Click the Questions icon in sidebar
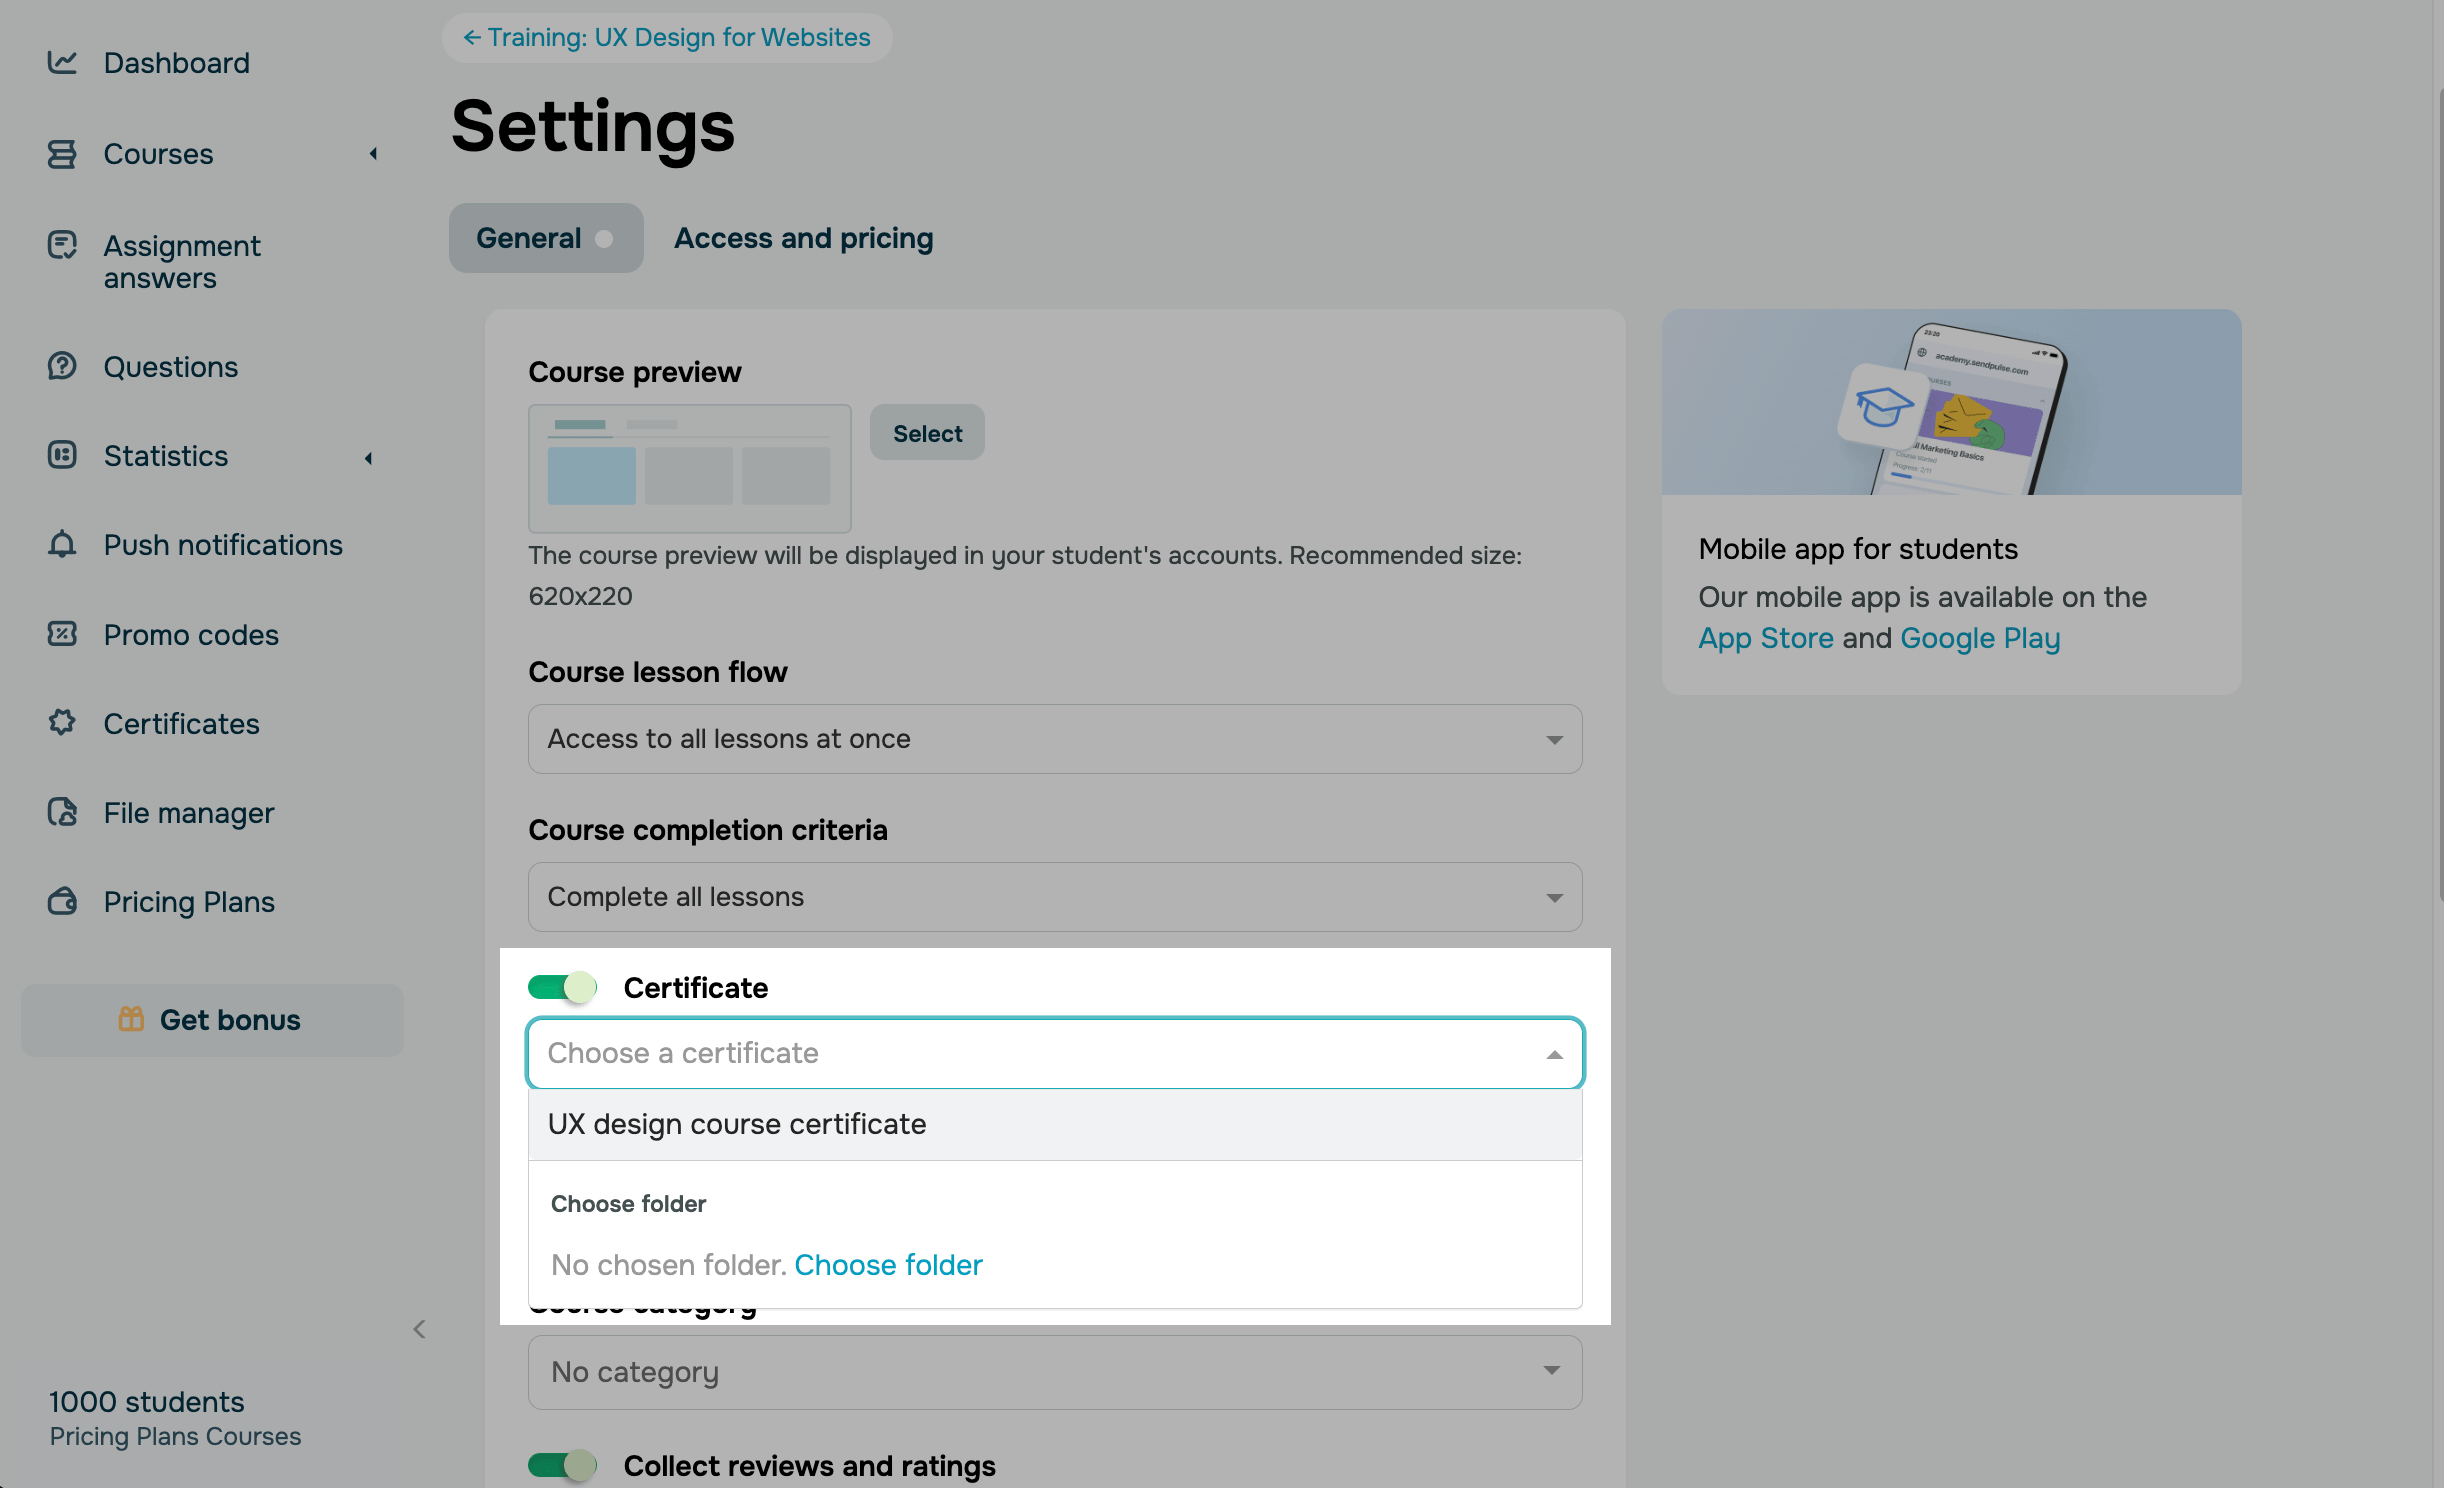Screen dimensions: 2444x1488 pyautogui.click(x=62, y=366)
